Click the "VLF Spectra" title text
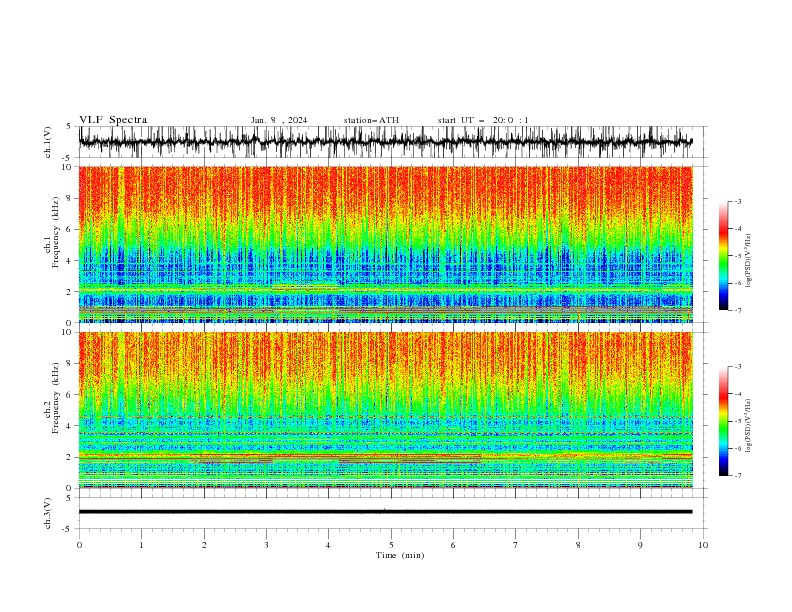 click(113, 120)
